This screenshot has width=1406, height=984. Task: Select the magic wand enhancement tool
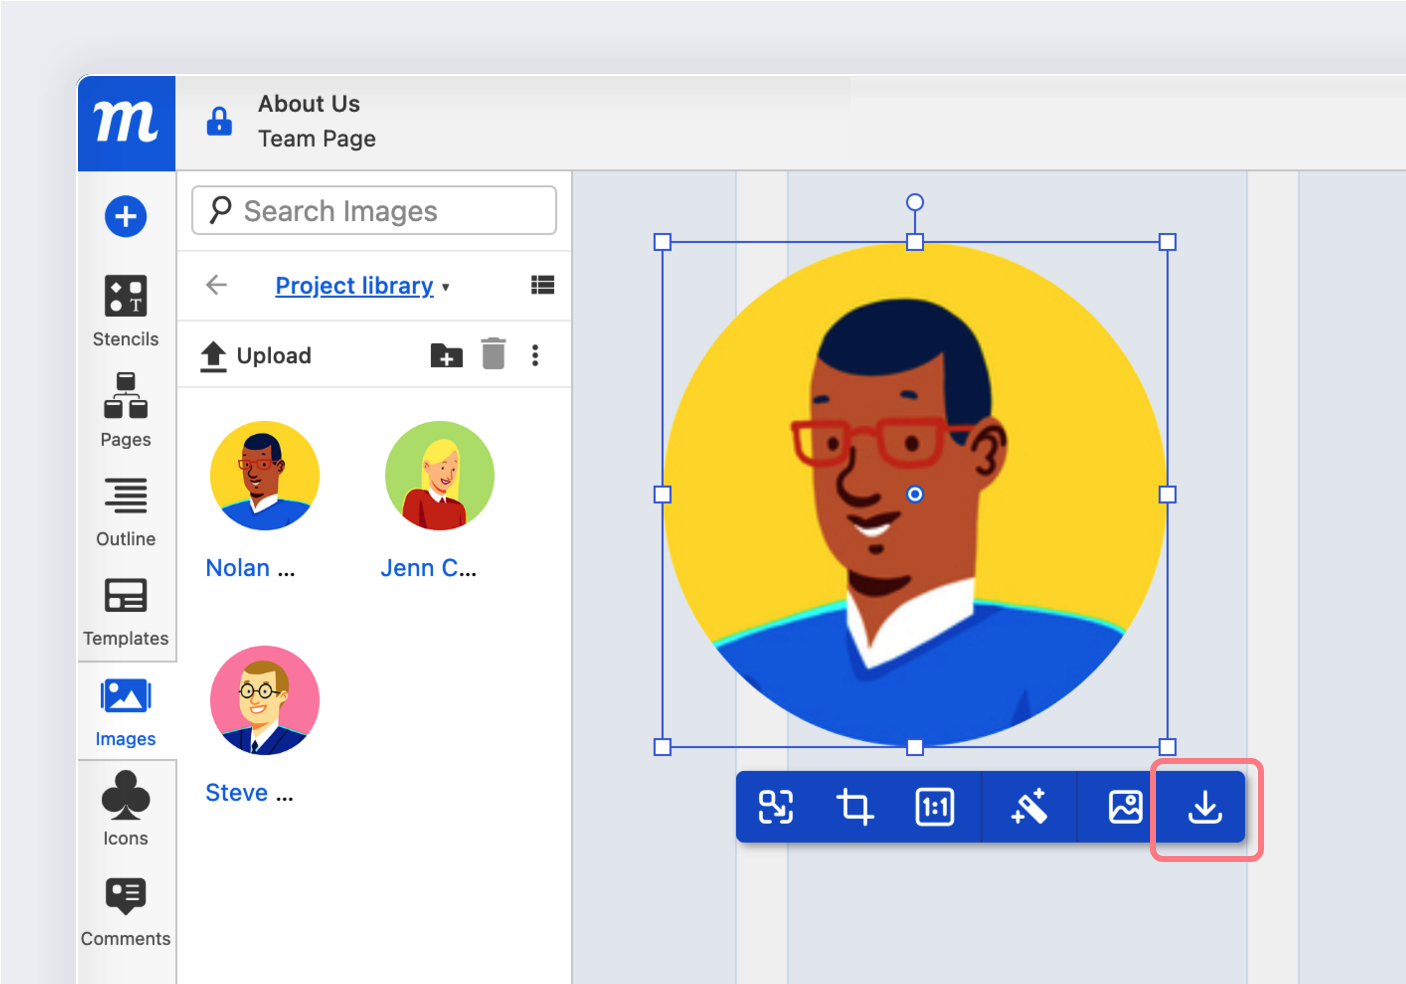click(1029, 807)
